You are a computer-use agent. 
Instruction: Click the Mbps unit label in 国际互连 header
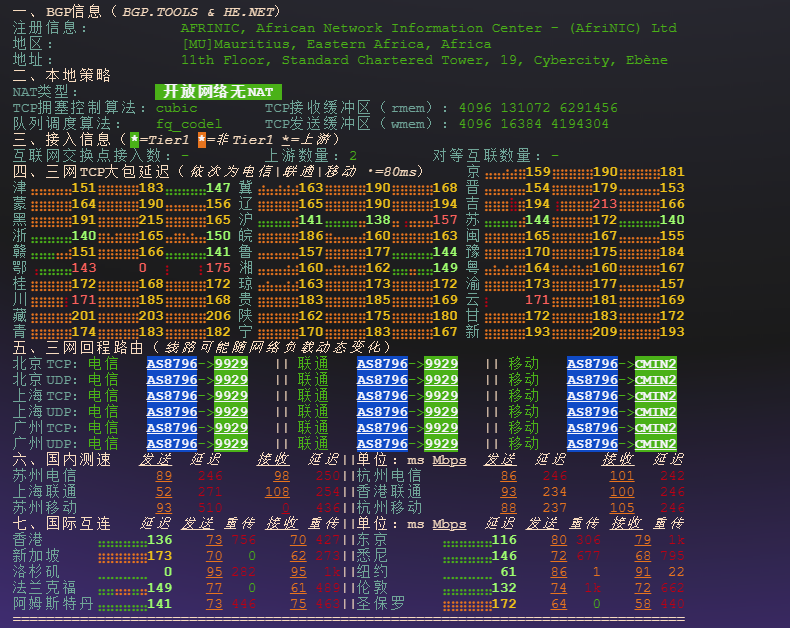click(449, 525)
